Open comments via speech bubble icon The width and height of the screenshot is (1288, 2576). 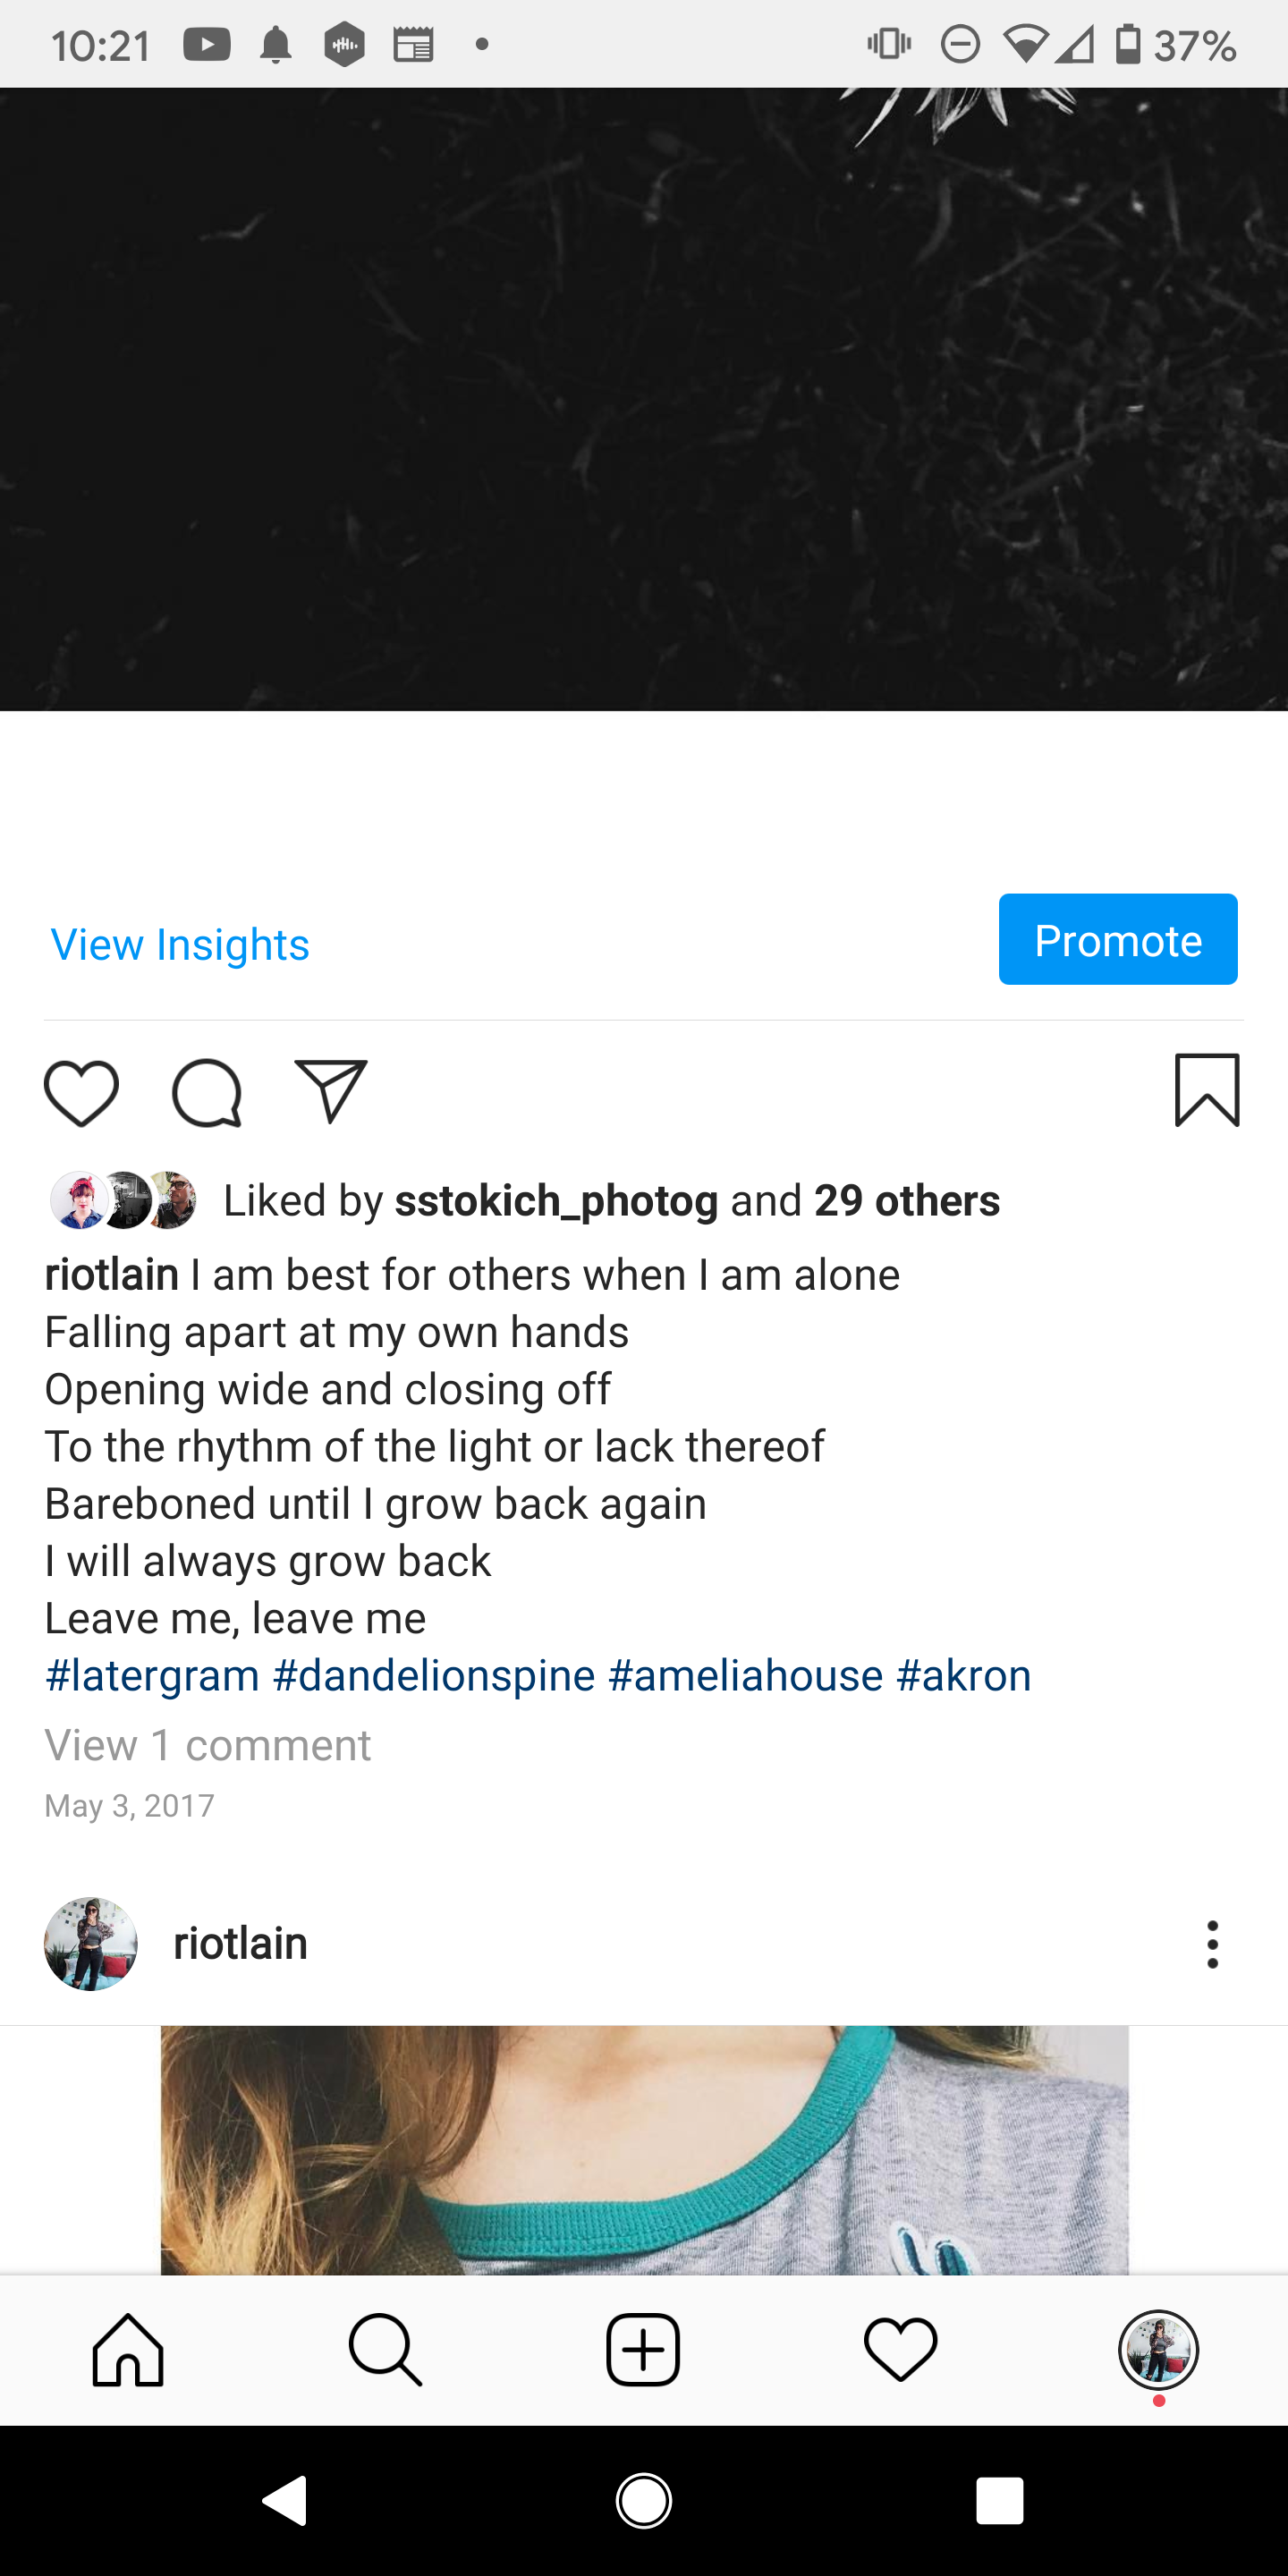pos(207,1093)
